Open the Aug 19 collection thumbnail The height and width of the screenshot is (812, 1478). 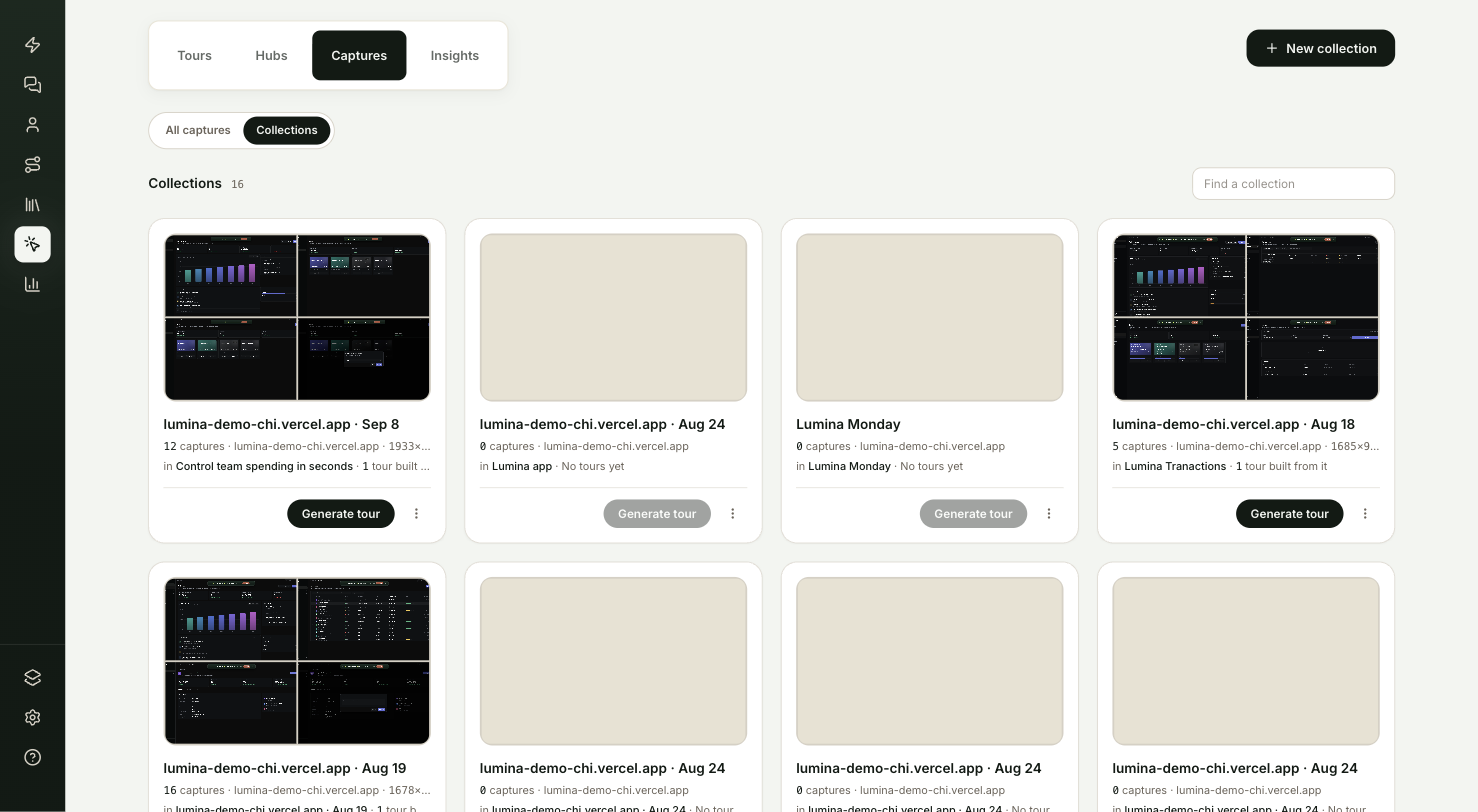point(297,661)
